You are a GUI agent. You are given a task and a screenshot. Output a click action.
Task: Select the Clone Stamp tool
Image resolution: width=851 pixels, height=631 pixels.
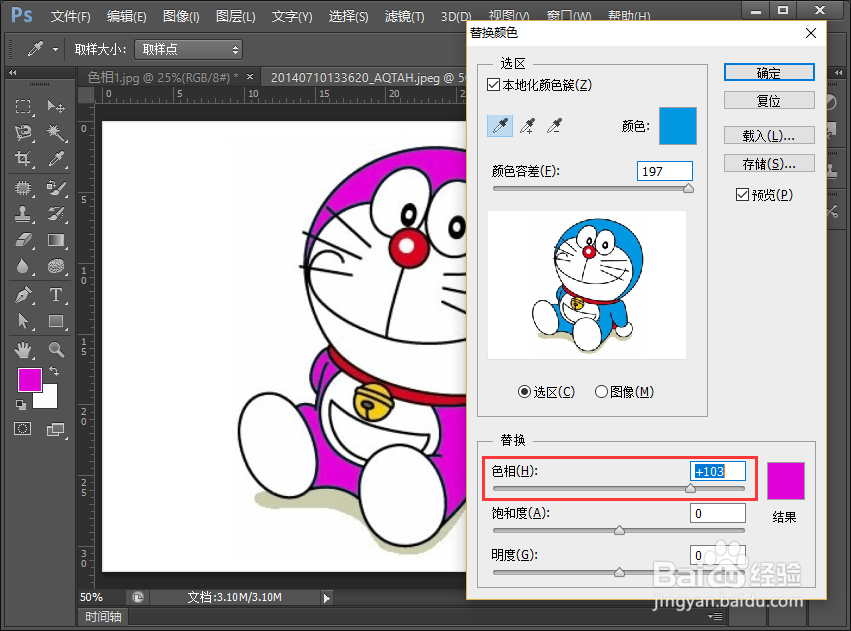click(23, 214)
